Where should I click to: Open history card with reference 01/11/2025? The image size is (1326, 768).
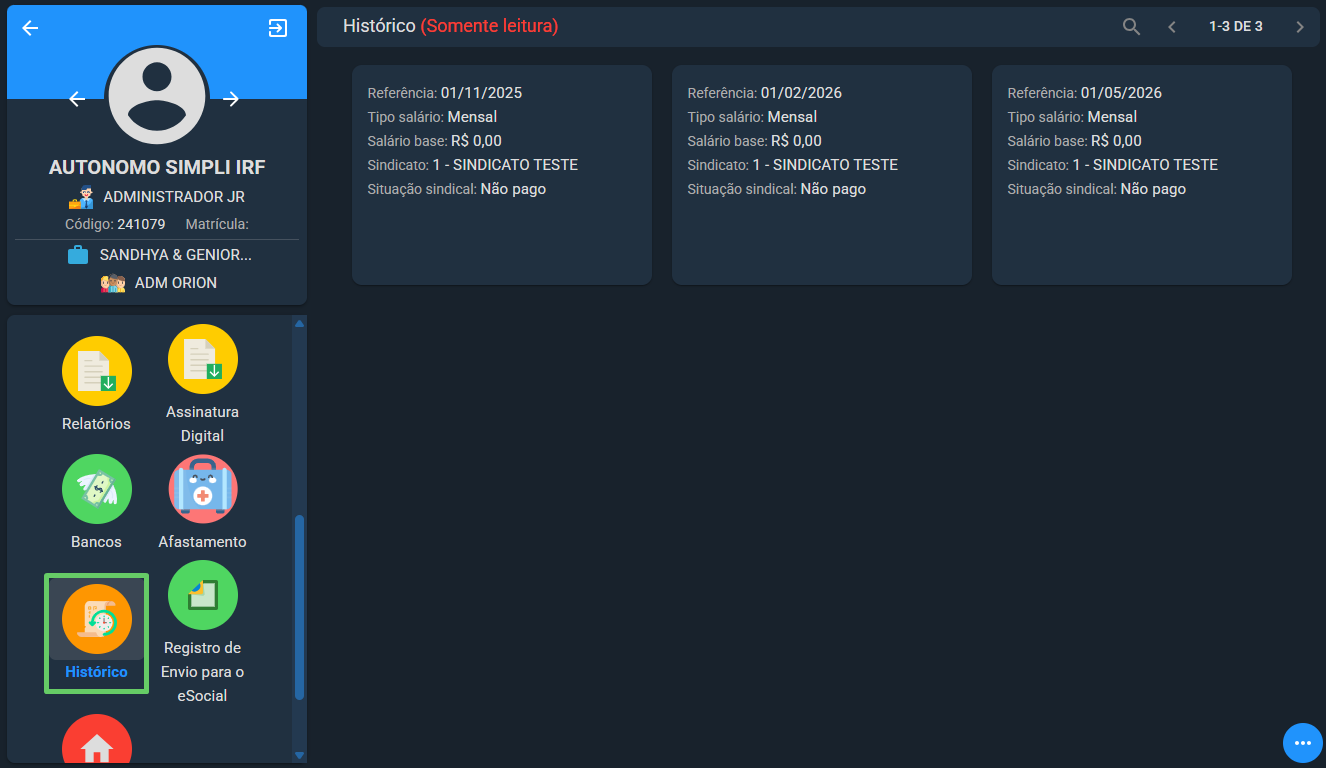502,175
